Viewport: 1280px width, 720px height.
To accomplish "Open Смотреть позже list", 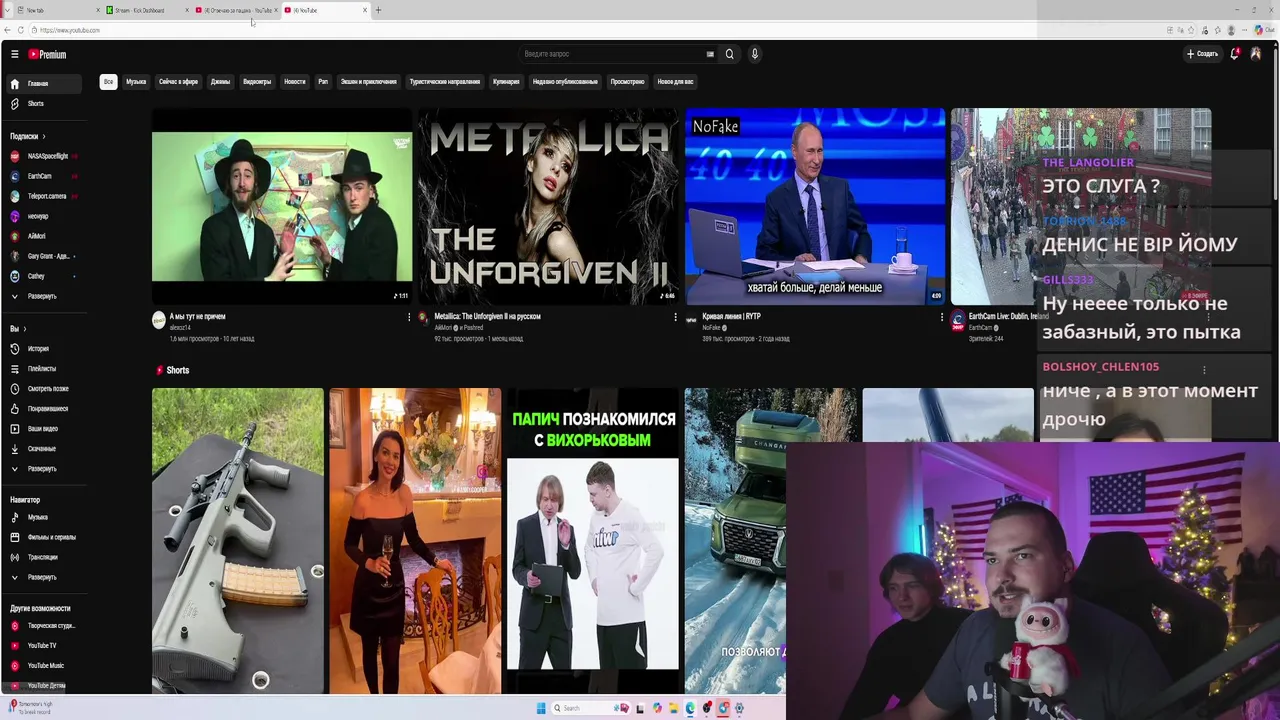I will (48, 389).
